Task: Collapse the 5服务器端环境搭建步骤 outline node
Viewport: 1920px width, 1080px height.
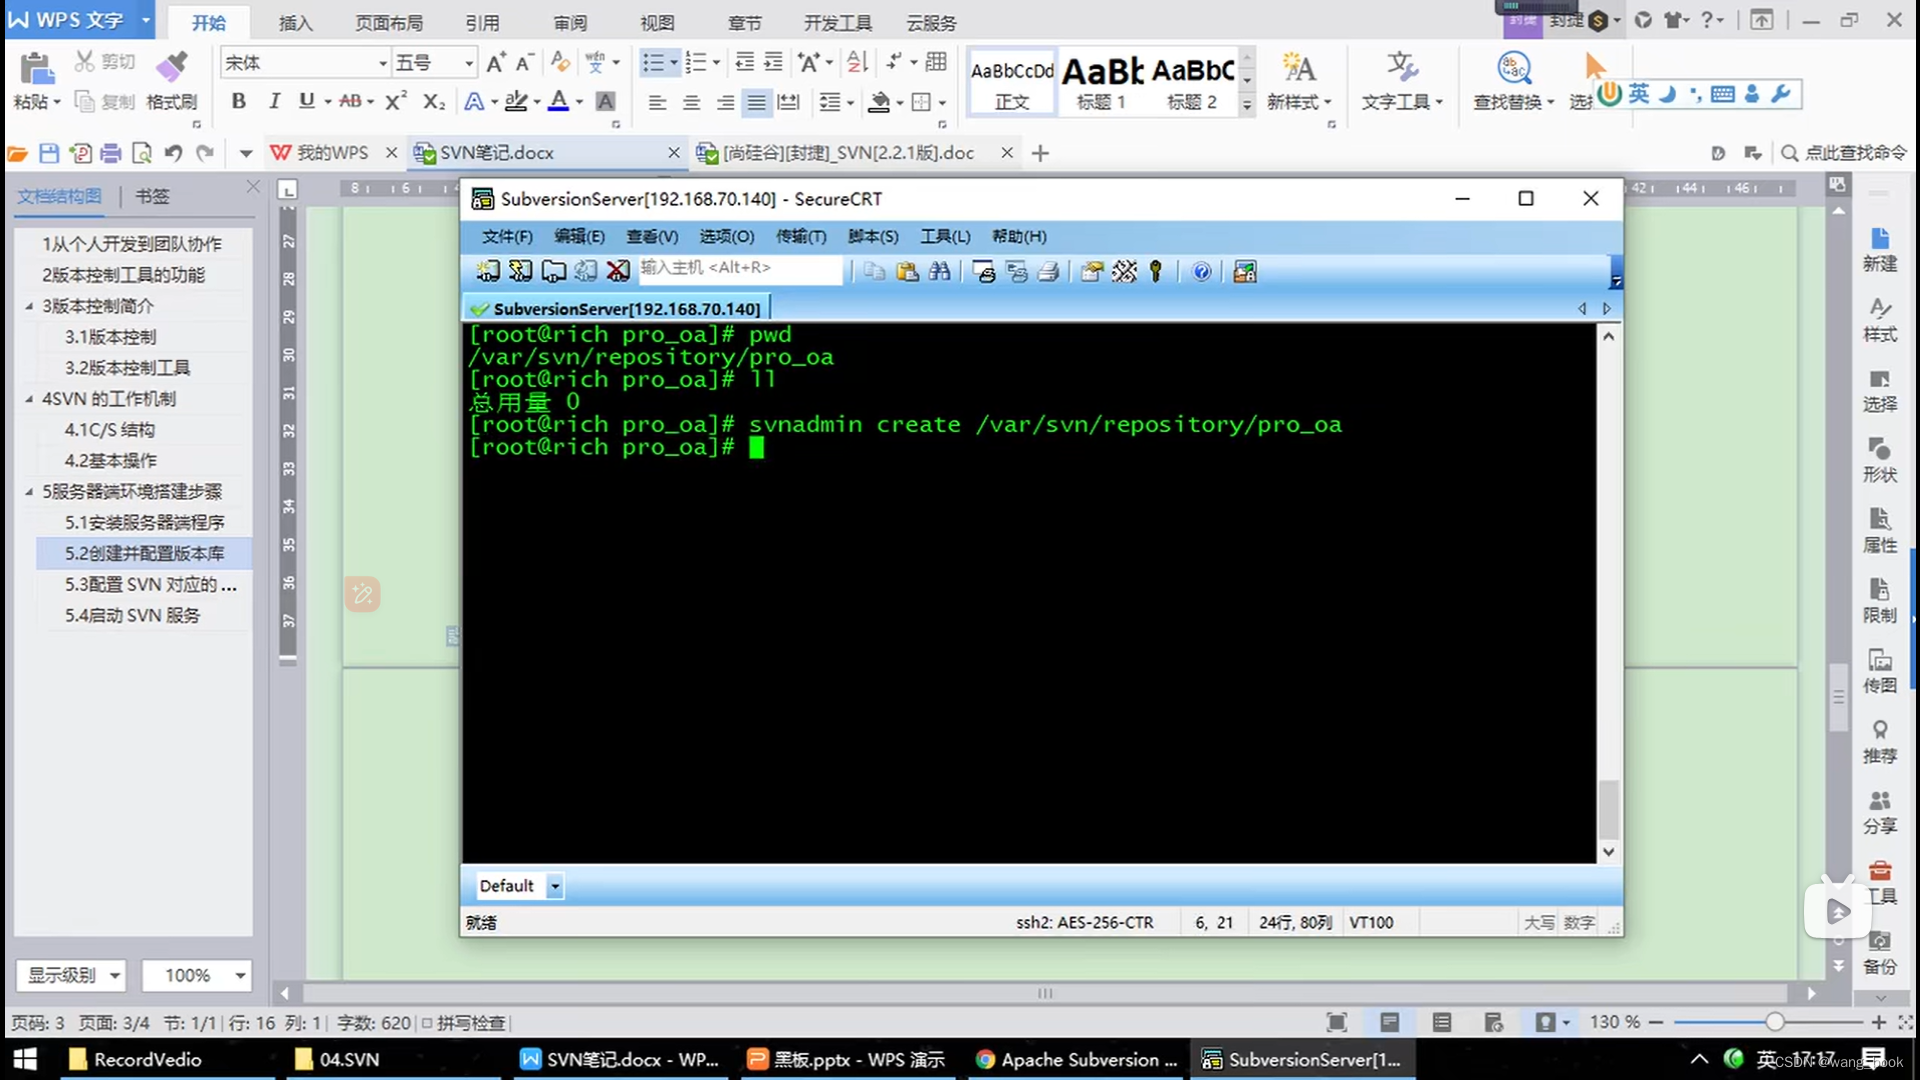Action: (29, 491)
